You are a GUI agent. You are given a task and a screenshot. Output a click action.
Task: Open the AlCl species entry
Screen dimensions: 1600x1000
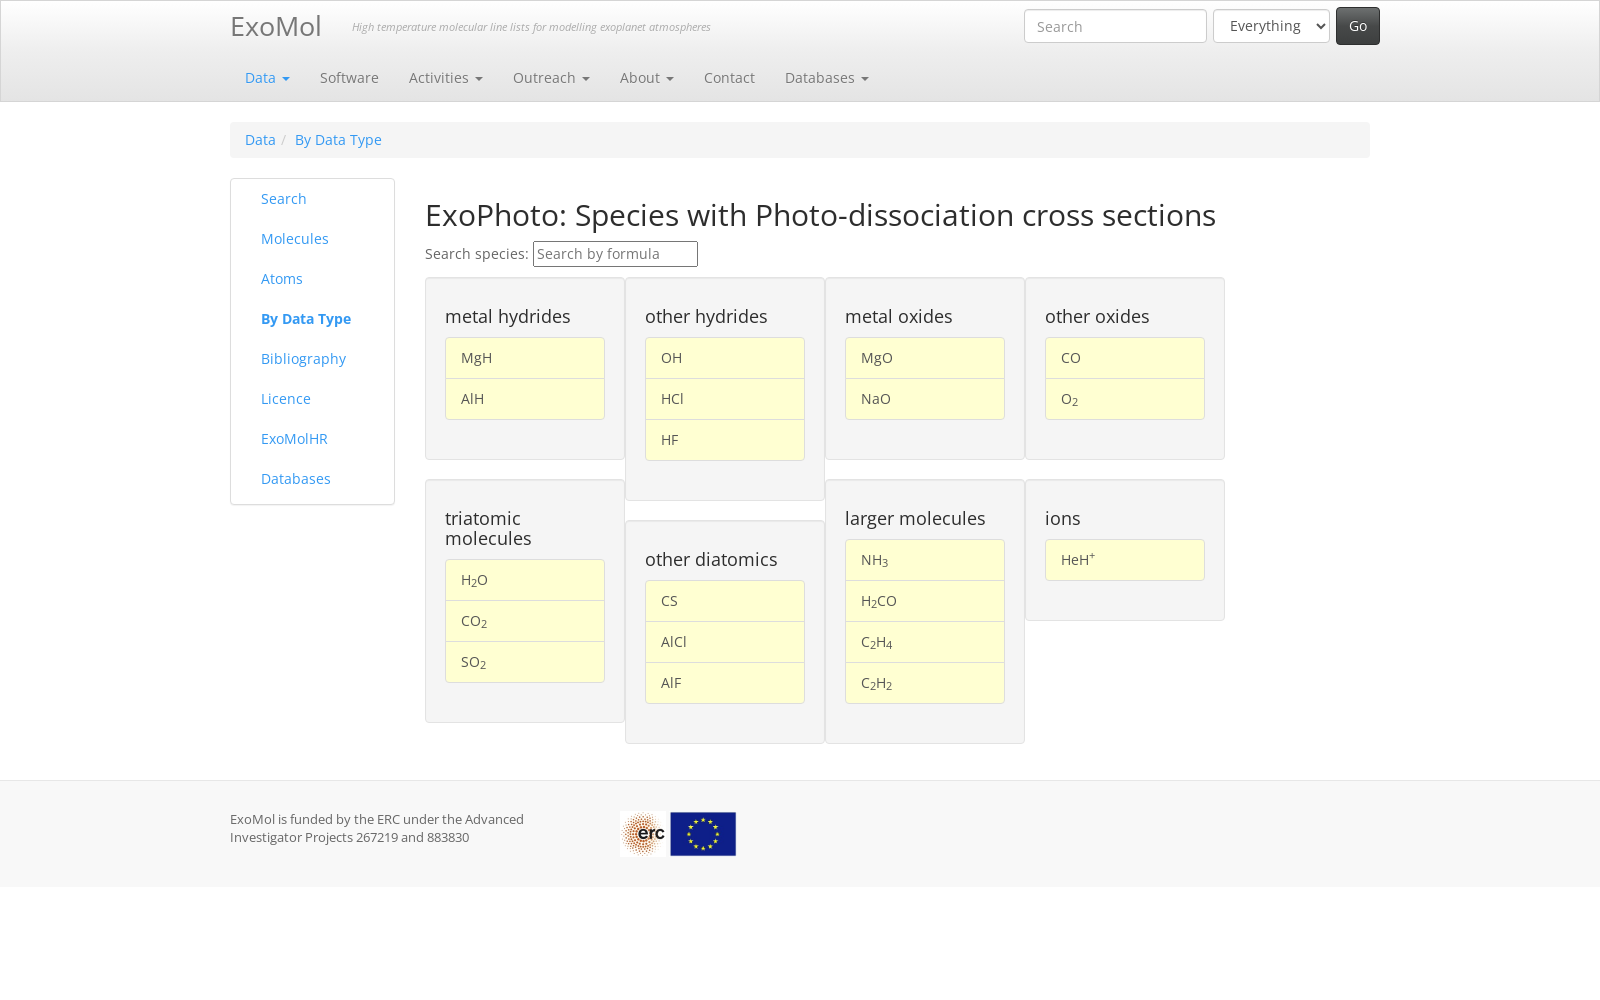click(725, 642)
